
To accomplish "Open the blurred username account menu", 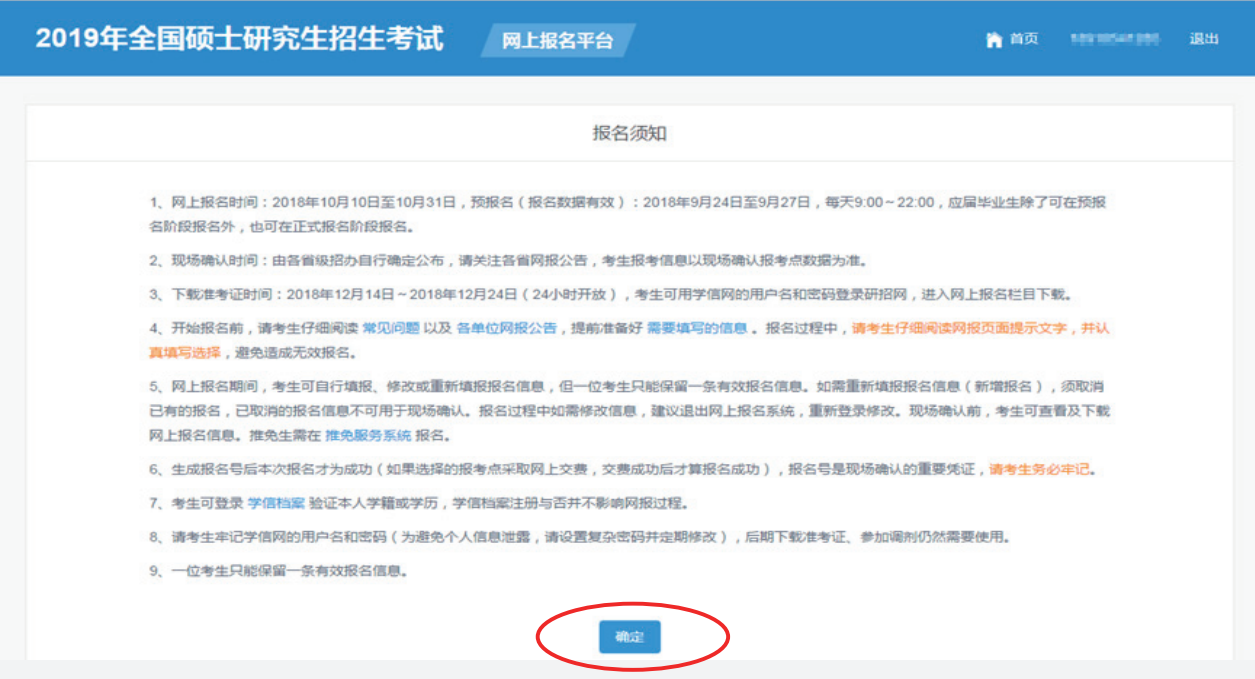I will pos(1113,39).
